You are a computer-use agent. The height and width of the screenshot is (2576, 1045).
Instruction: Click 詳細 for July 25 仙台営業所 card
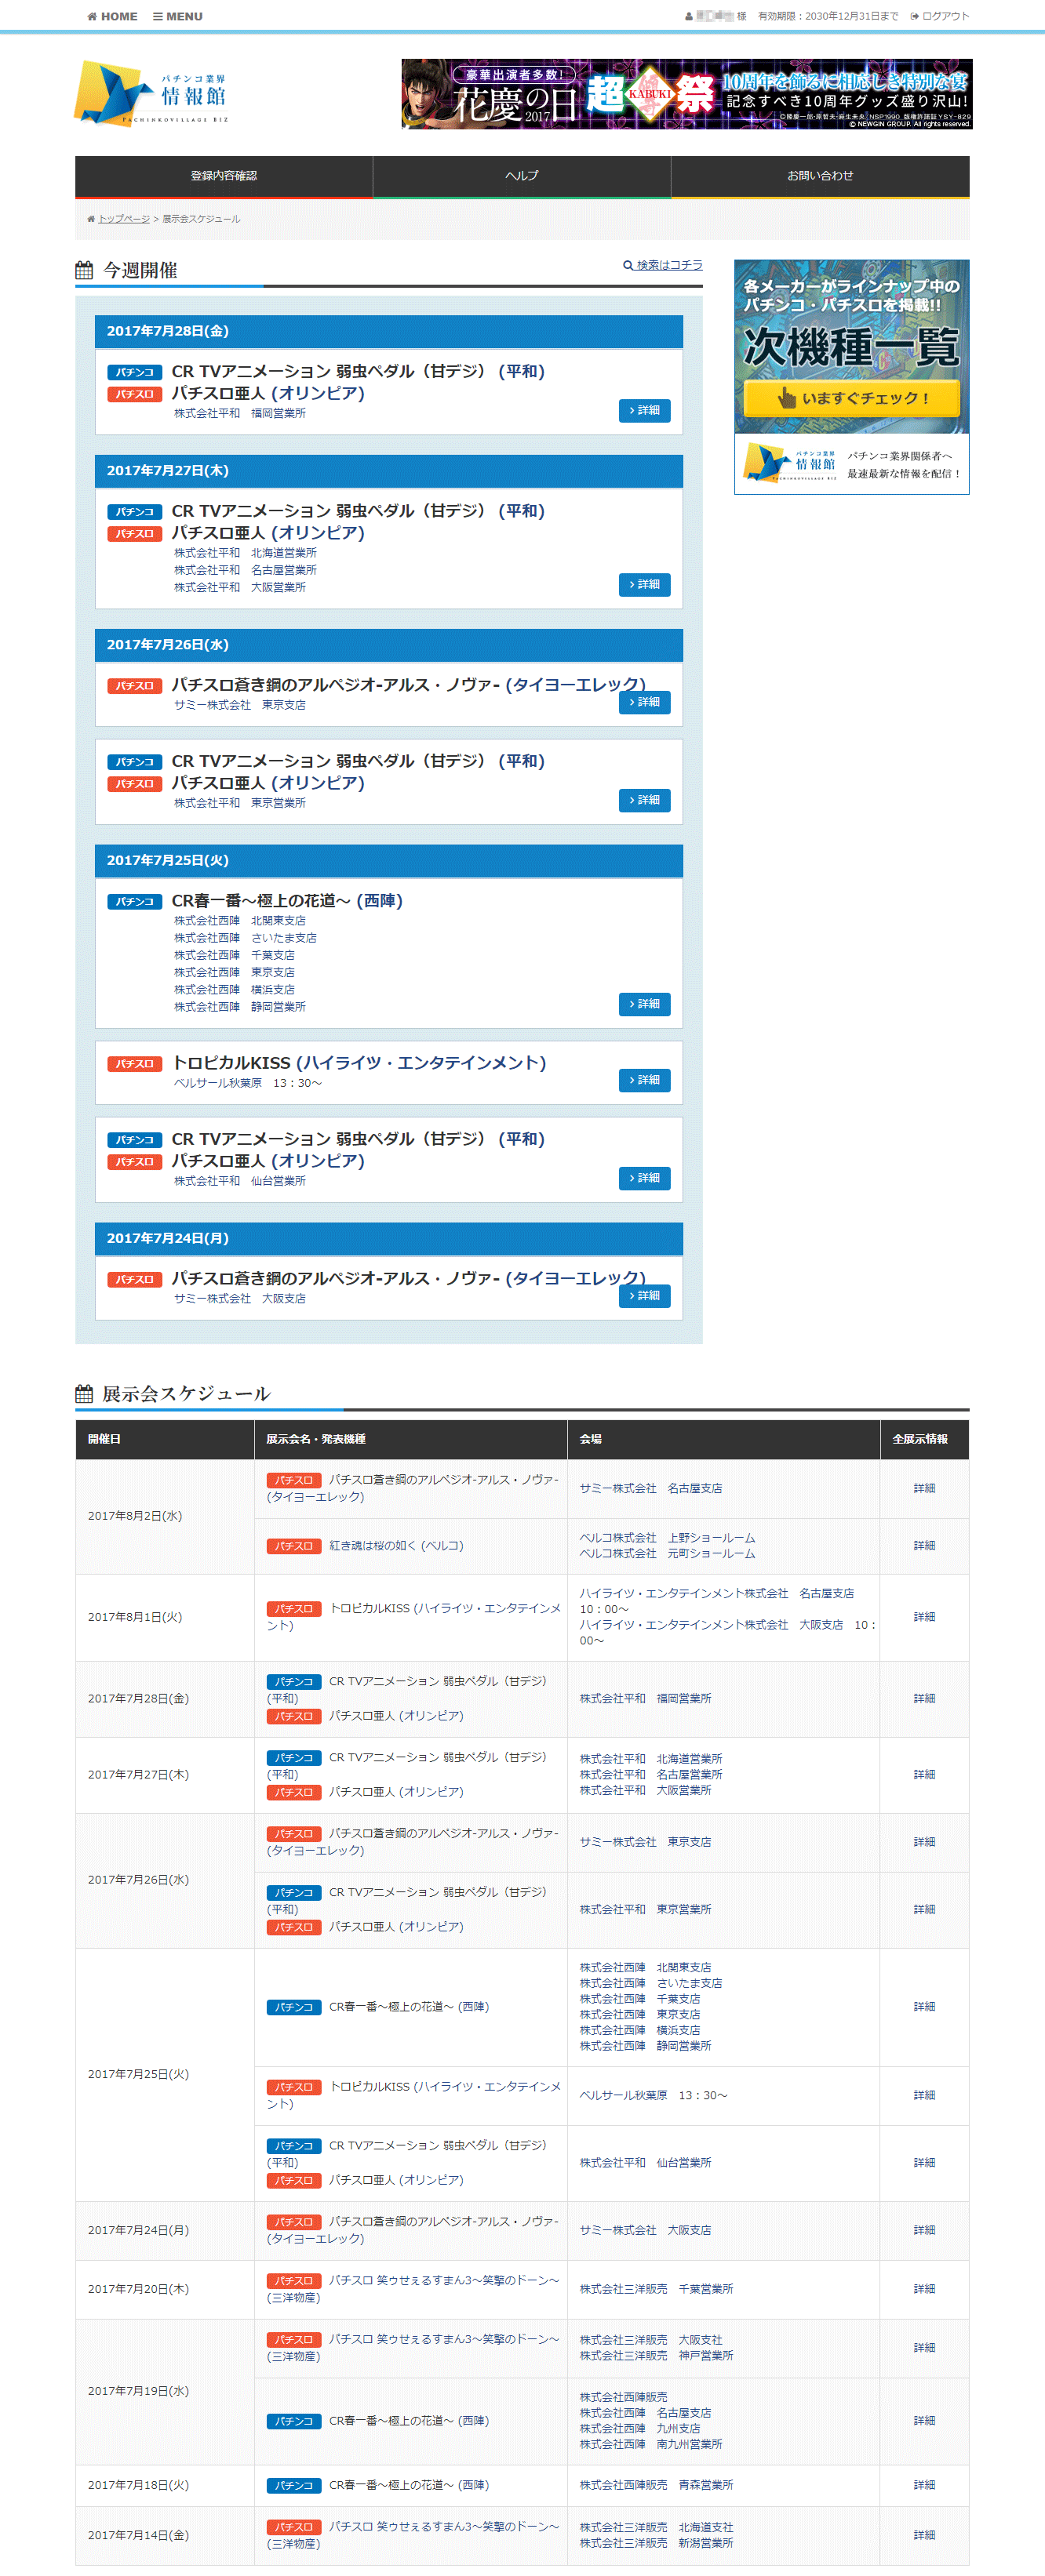(x=644, y=1178)
